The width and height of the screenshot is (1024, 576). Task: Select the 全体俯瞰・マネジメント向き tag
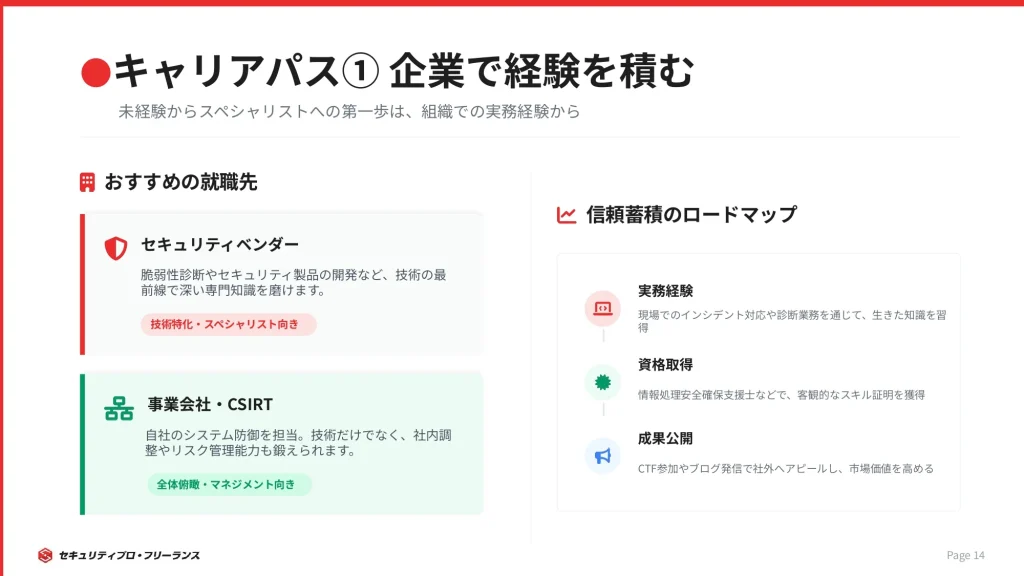[x=229, y=485]
